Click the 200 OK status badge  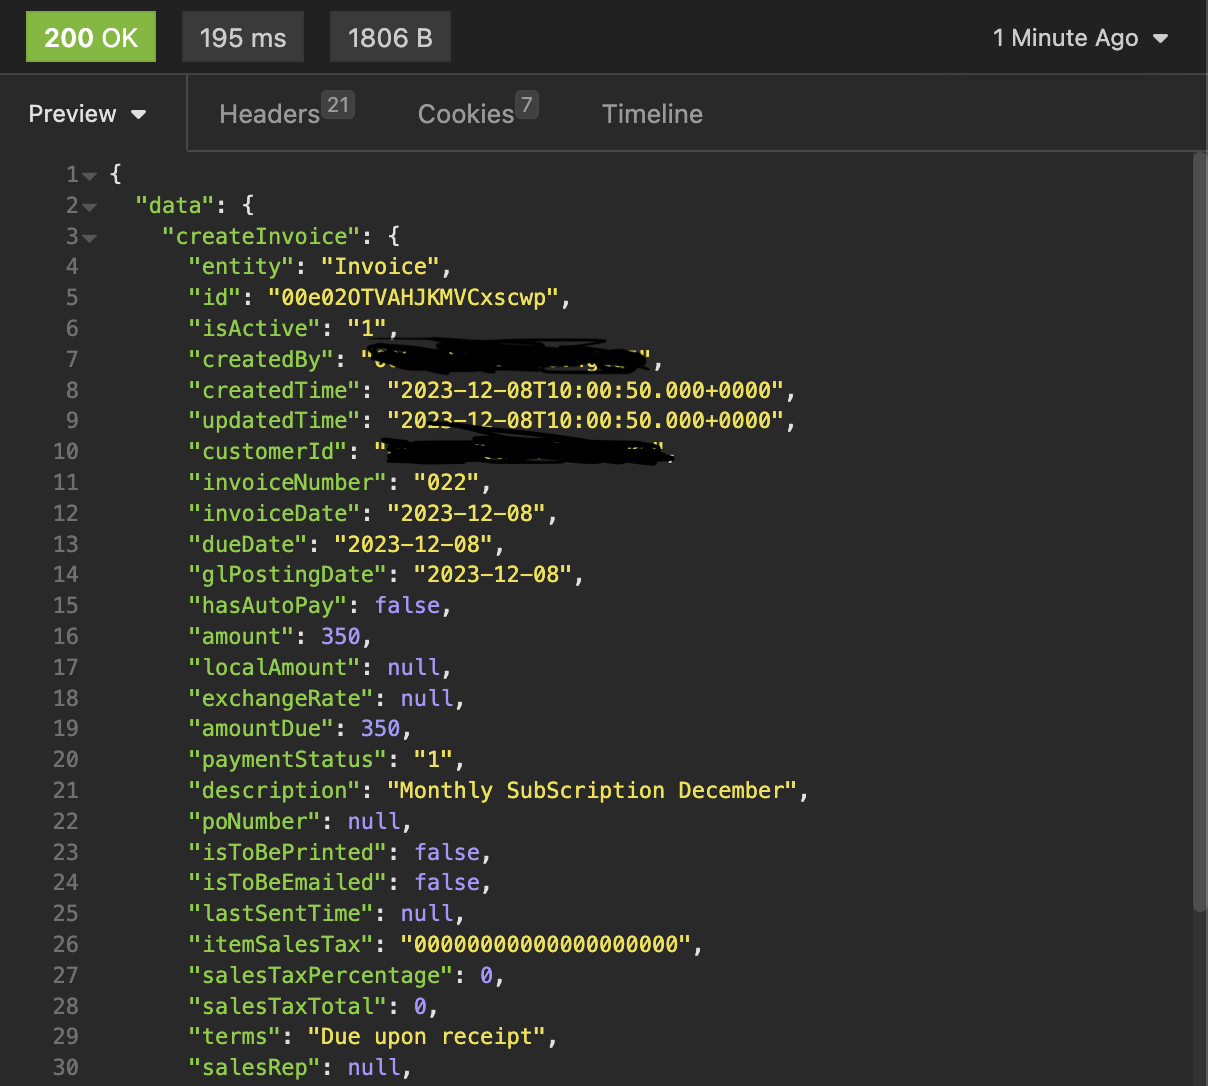[91, 37]
